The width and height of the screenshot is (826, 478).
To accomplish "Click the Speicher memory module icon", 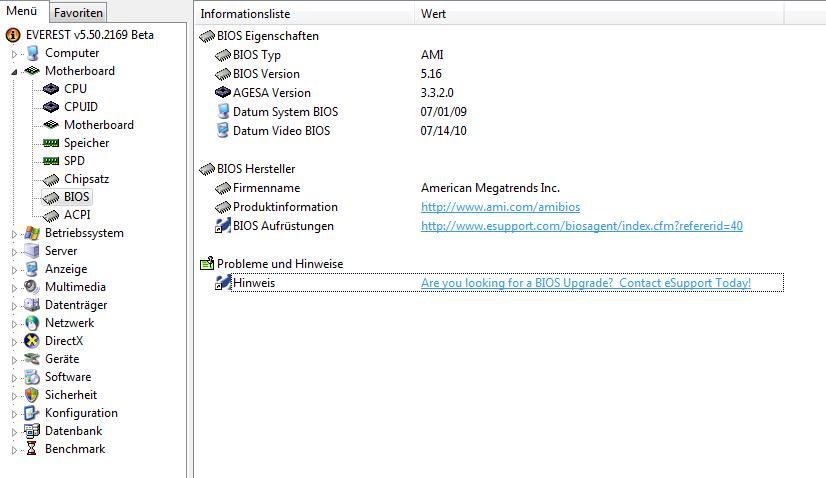I will [51, 143].
